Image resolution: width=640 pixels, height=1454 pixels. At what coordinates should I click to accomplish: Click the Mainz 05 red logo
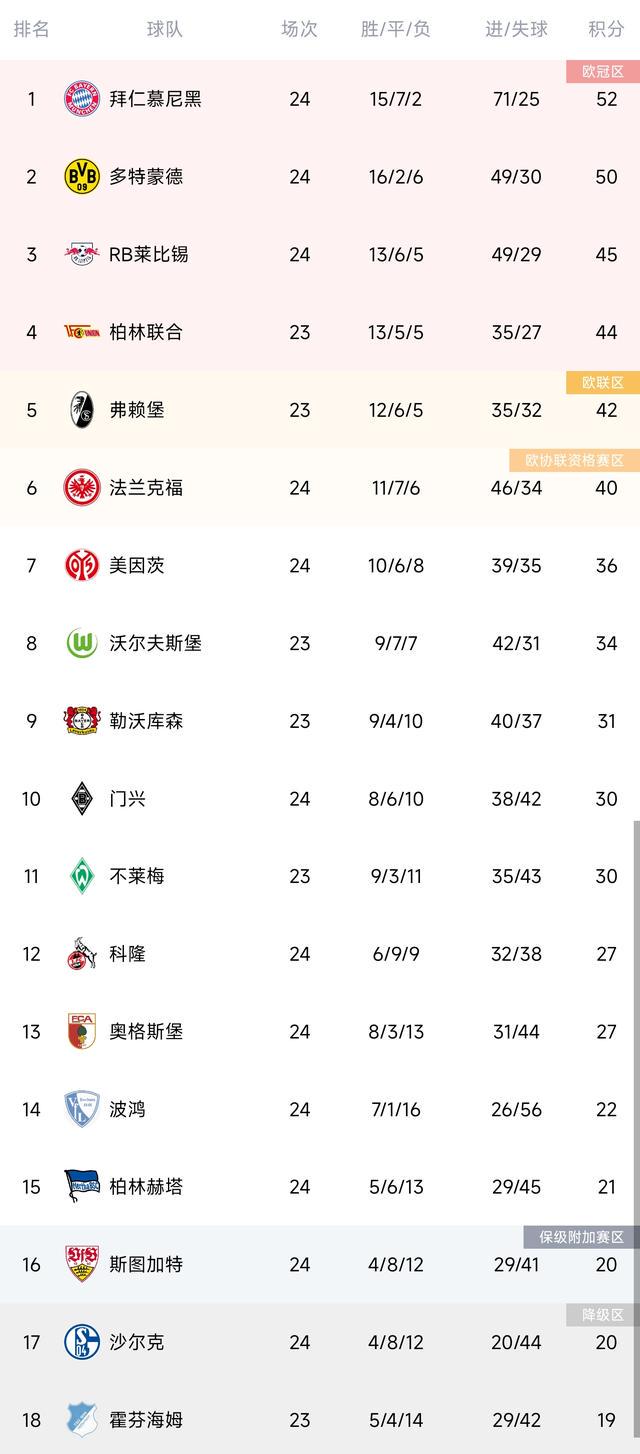[82, 566]
